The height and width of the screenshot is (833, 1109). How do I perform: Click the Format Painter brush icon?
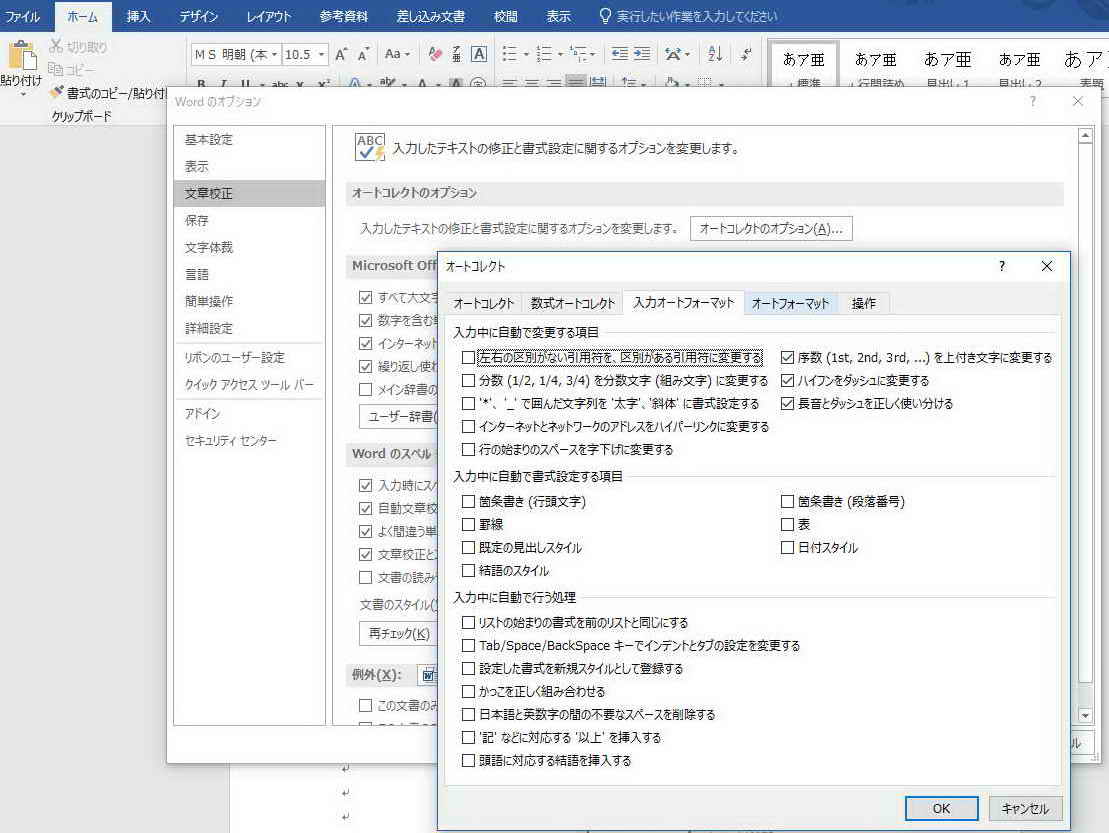click(56, 93)
